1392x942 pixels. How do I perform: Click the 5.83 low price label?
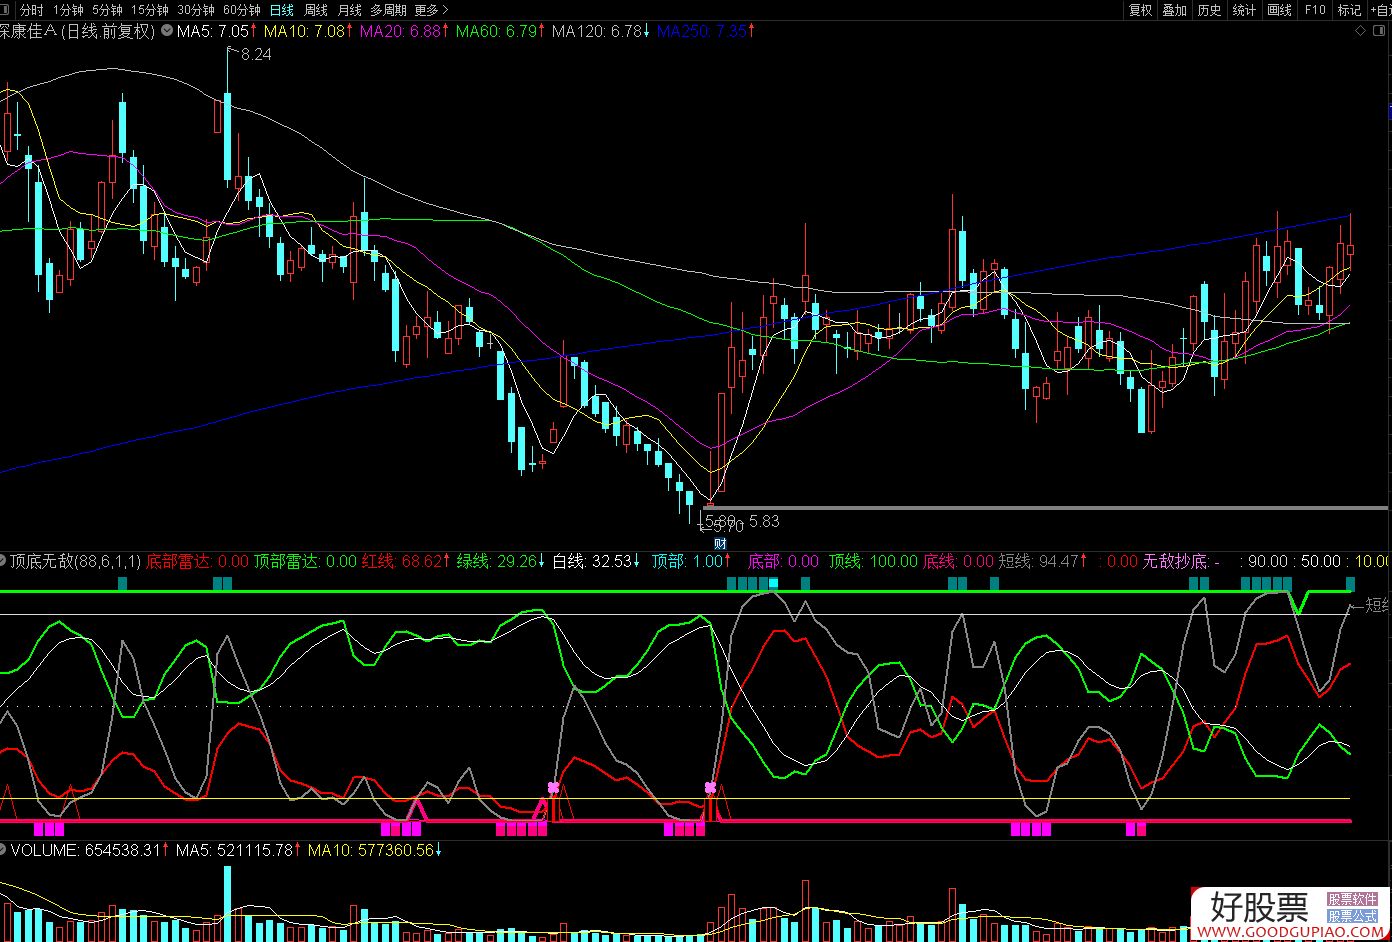[764, 521]
